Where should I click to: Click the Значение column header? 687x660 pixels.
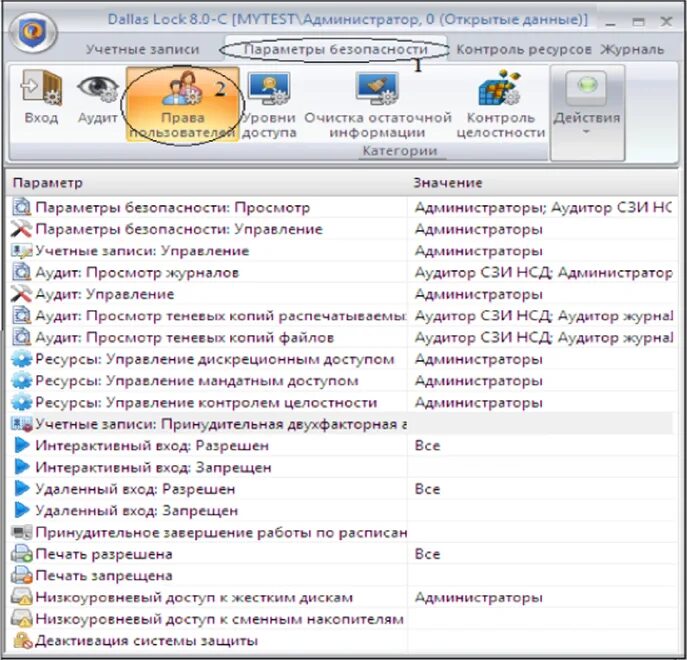(x=448, y=183)
